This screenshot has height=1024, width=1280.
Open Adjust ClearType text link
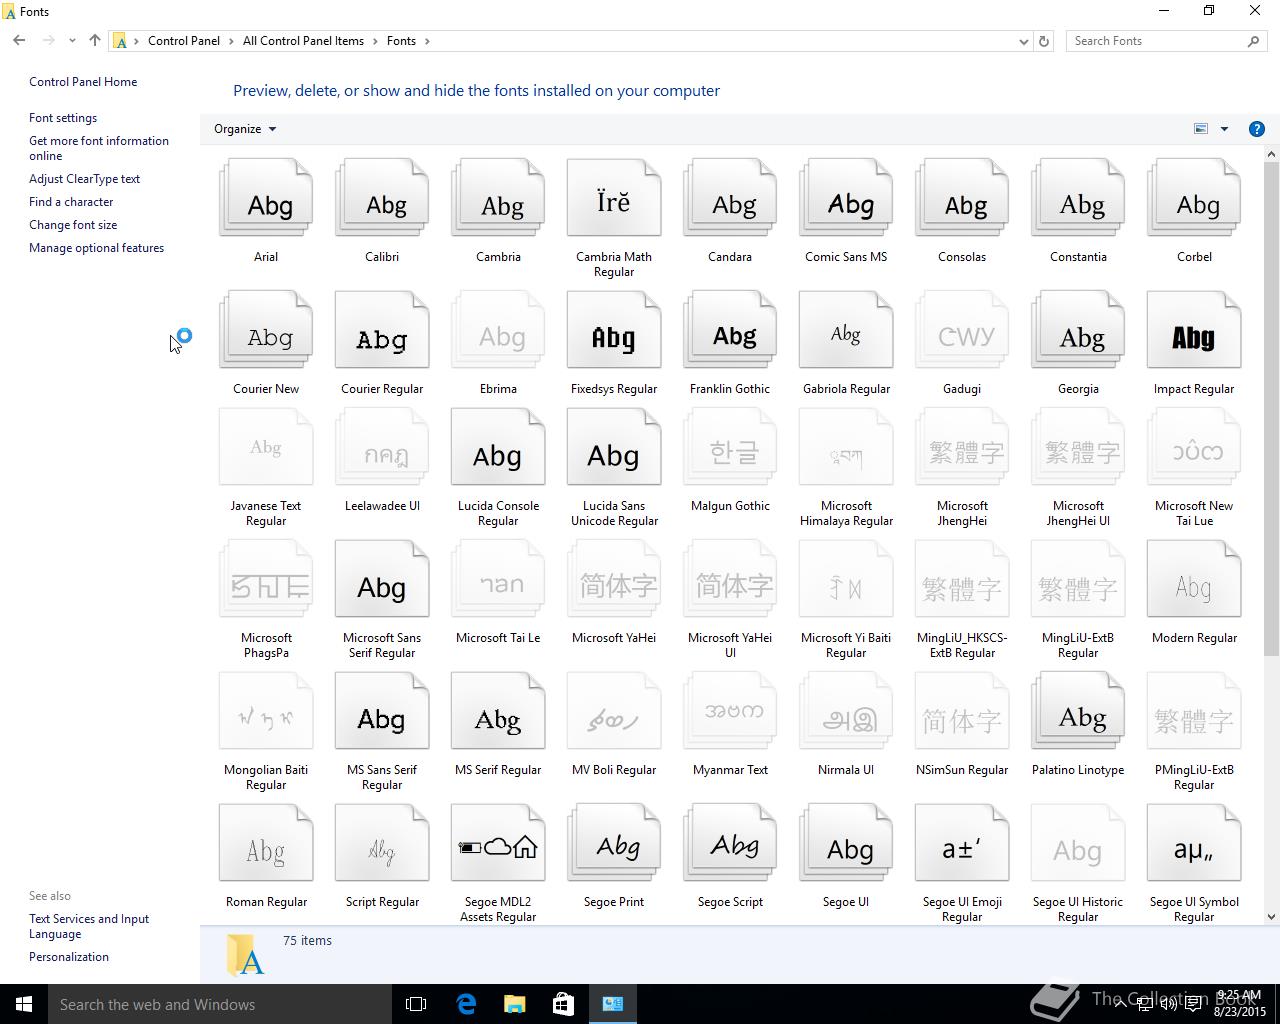85,179
